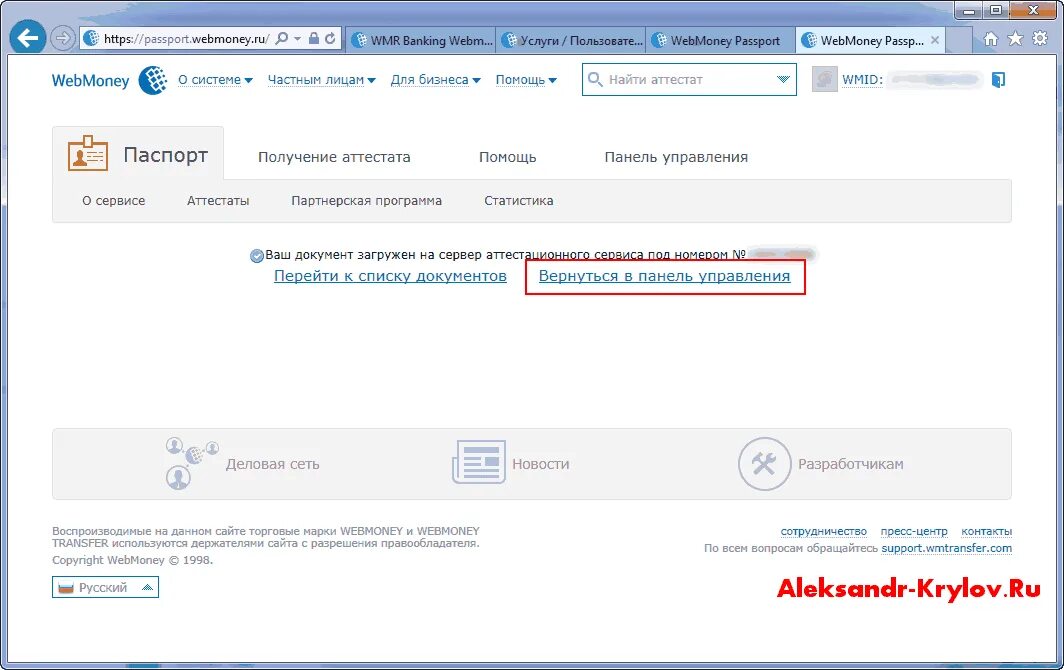
Task: Open browser Tools gear icon
Action: [x=1040, y=39]
